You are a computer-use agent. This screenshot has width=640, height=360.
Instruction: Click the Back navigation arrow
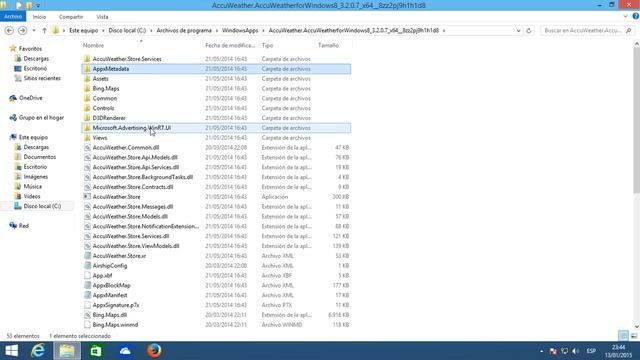(9, 31)
